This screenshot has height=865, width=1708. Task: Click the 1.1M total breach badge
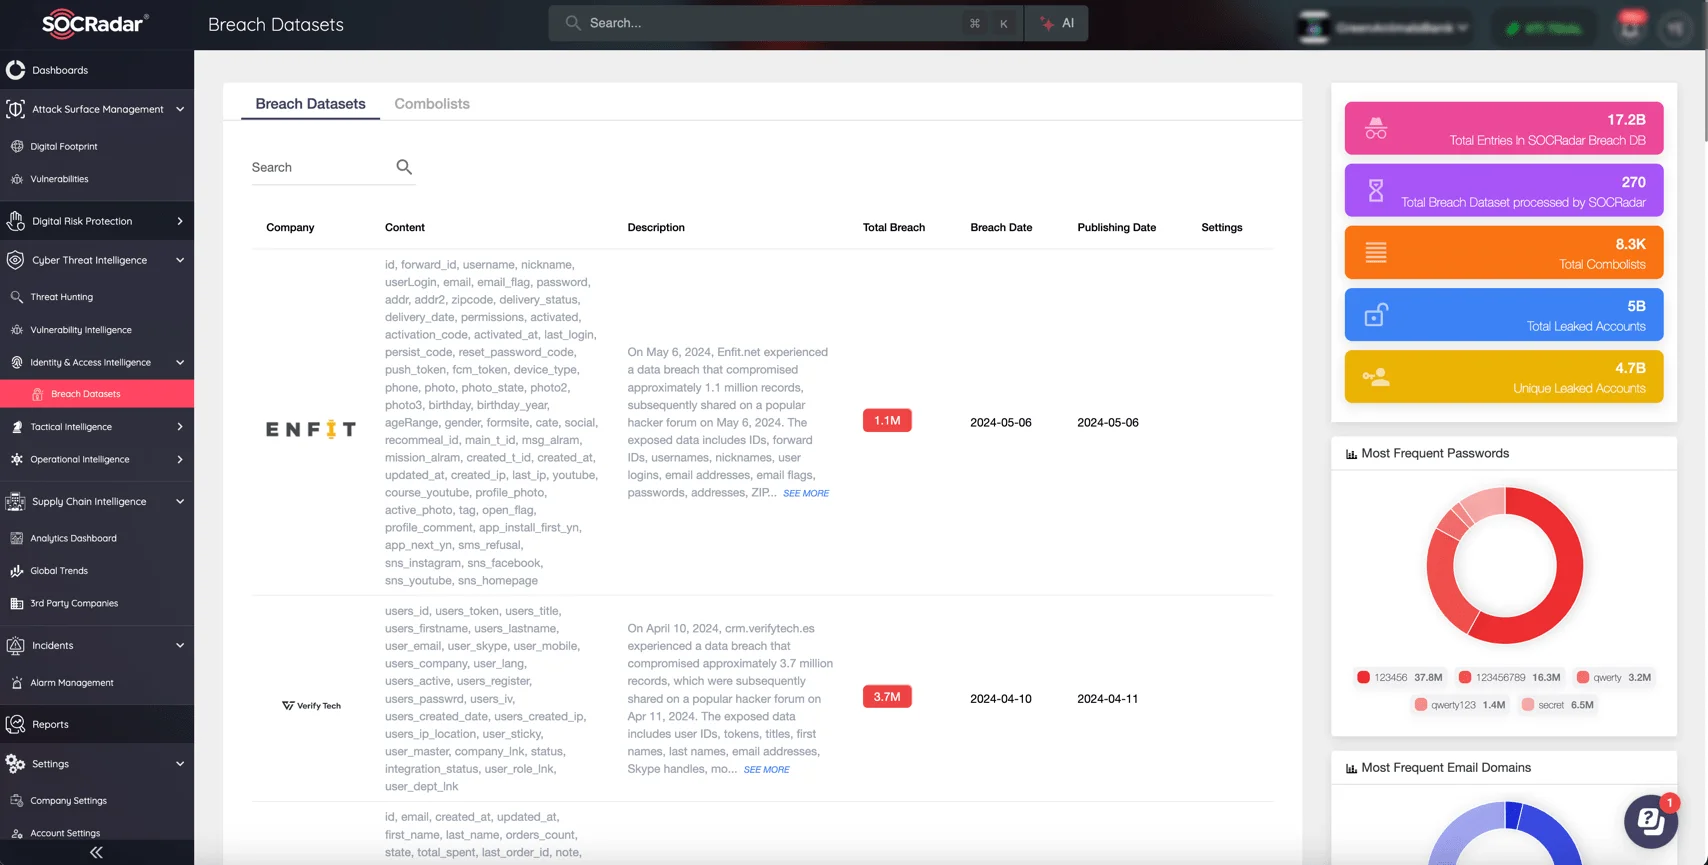887,421
